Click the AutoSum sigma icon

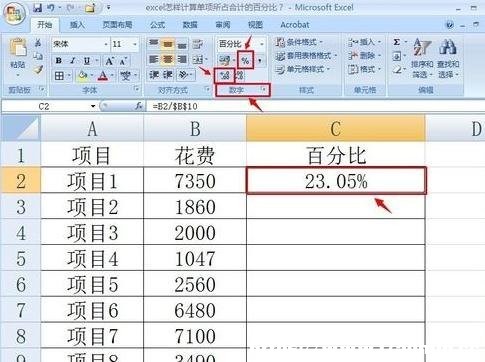point(396,42)
